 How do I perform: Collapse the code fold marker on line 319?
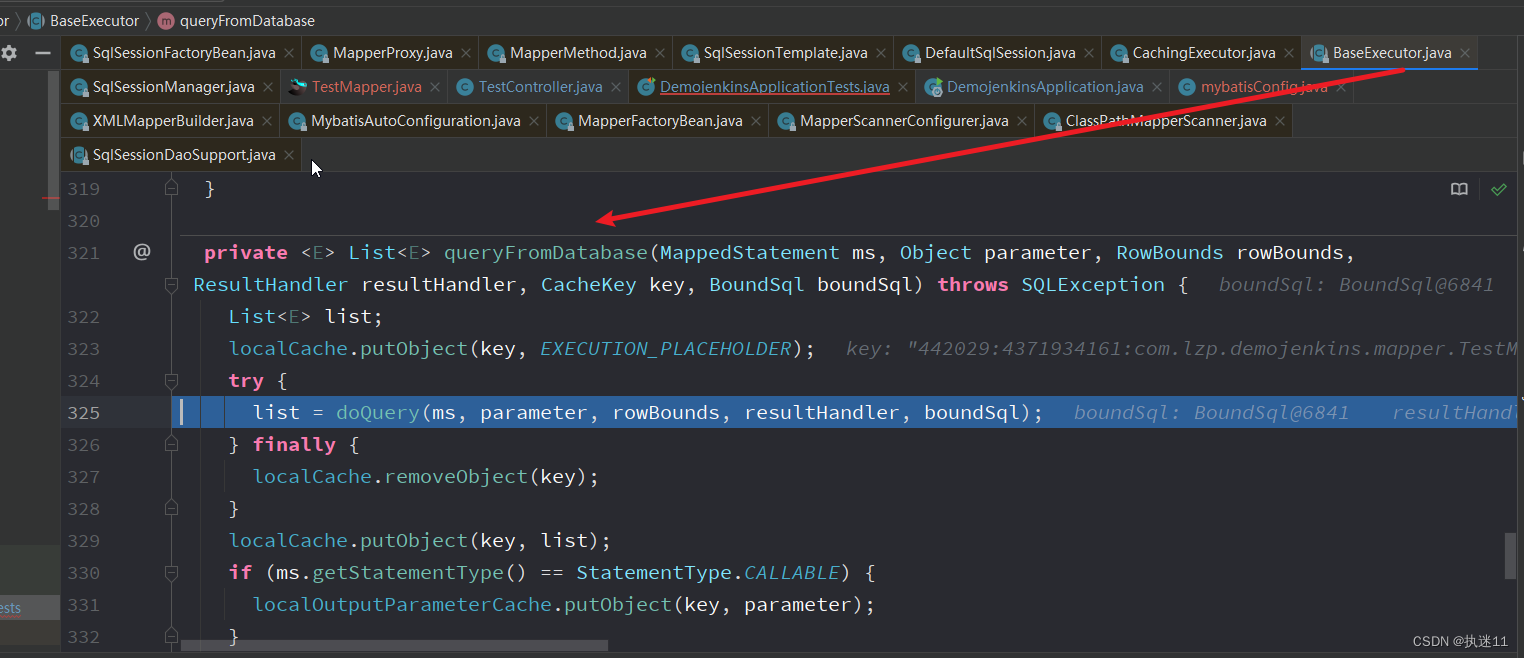(x=171, y=188)
